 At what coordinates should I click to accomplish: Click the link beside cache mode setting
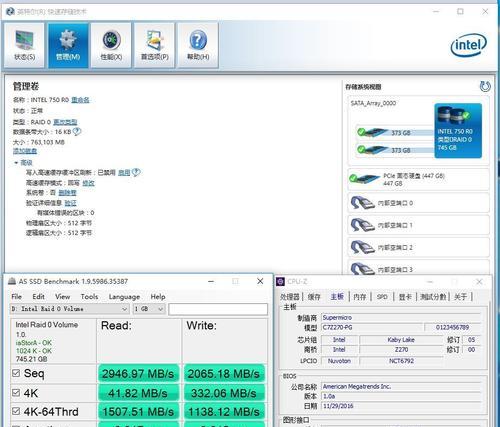pyautogui.click(x=88, y=183)
